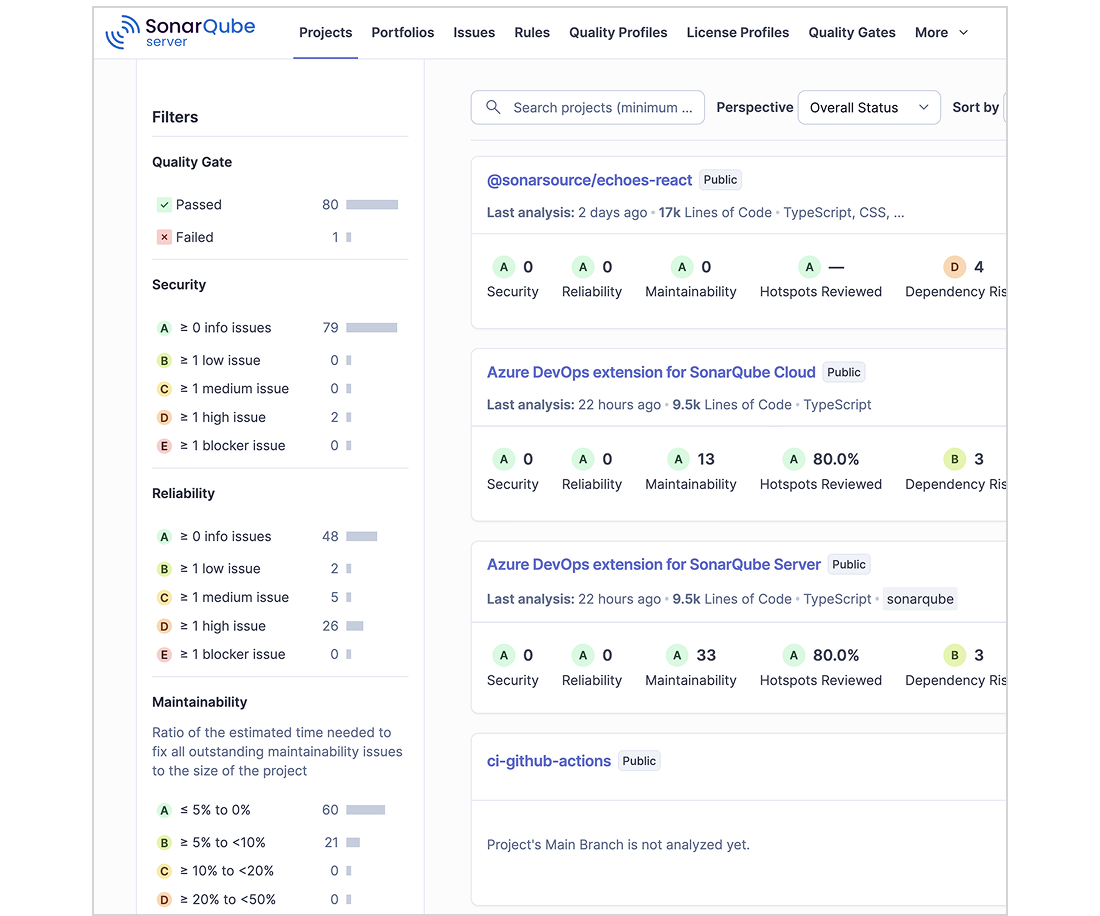The height and width of the screenshot is (916, 1100).
Task: Expand the More menu in navigation
Action: click(941, 32)
